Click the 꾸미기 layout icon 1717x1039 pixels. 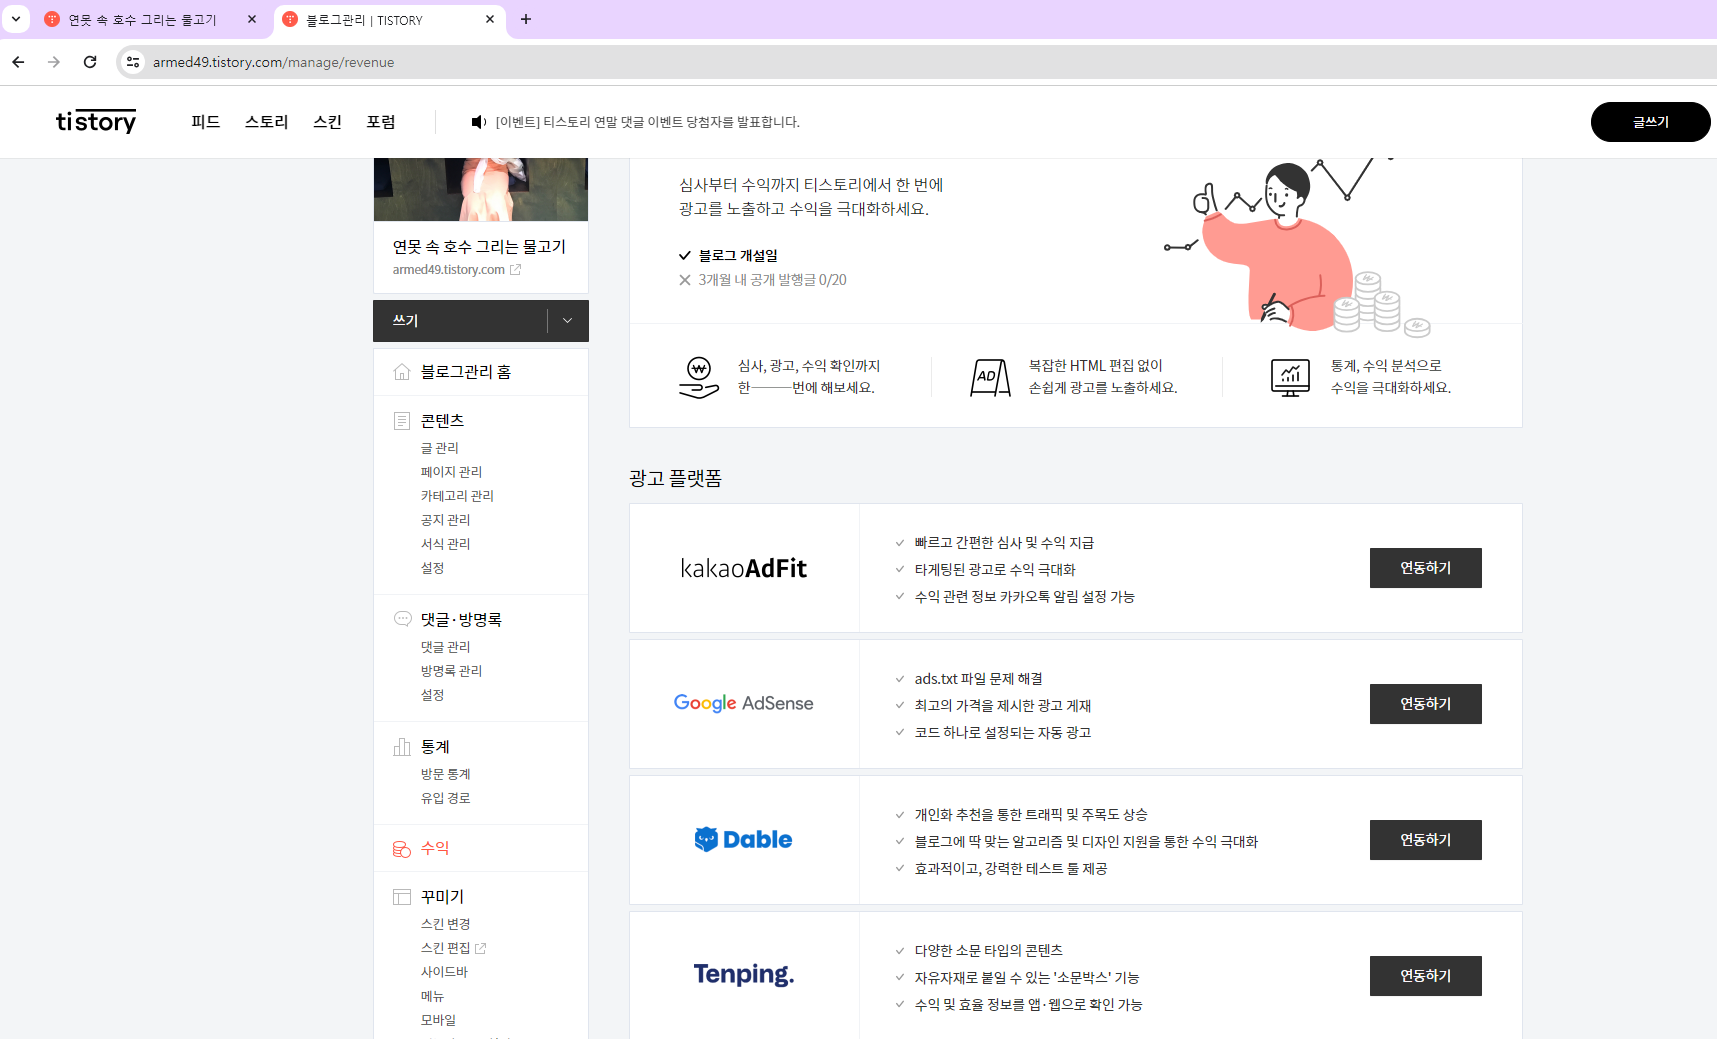402,897
